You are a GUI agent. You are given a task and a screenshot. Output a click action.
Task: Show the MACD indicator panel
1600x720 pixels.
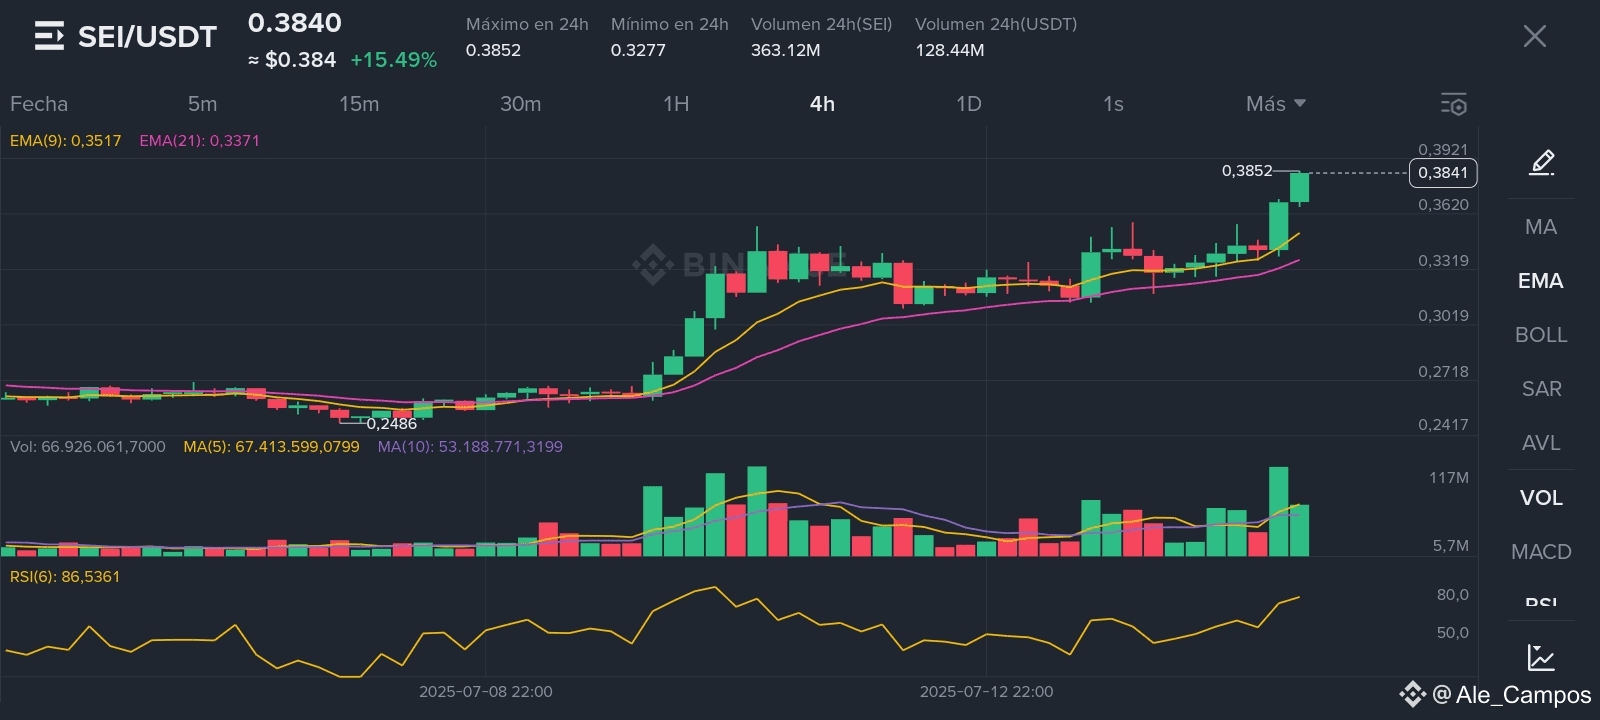pyautogui.click(x=1541, y=552)
